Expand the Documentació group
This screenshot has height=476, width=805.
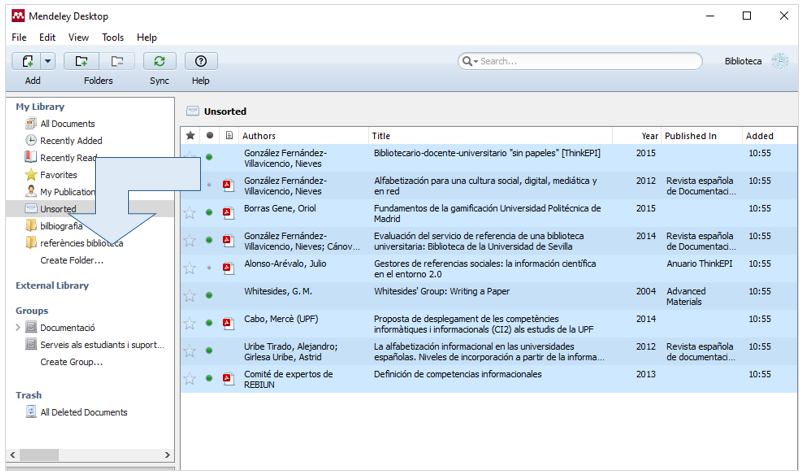(18, 328)
